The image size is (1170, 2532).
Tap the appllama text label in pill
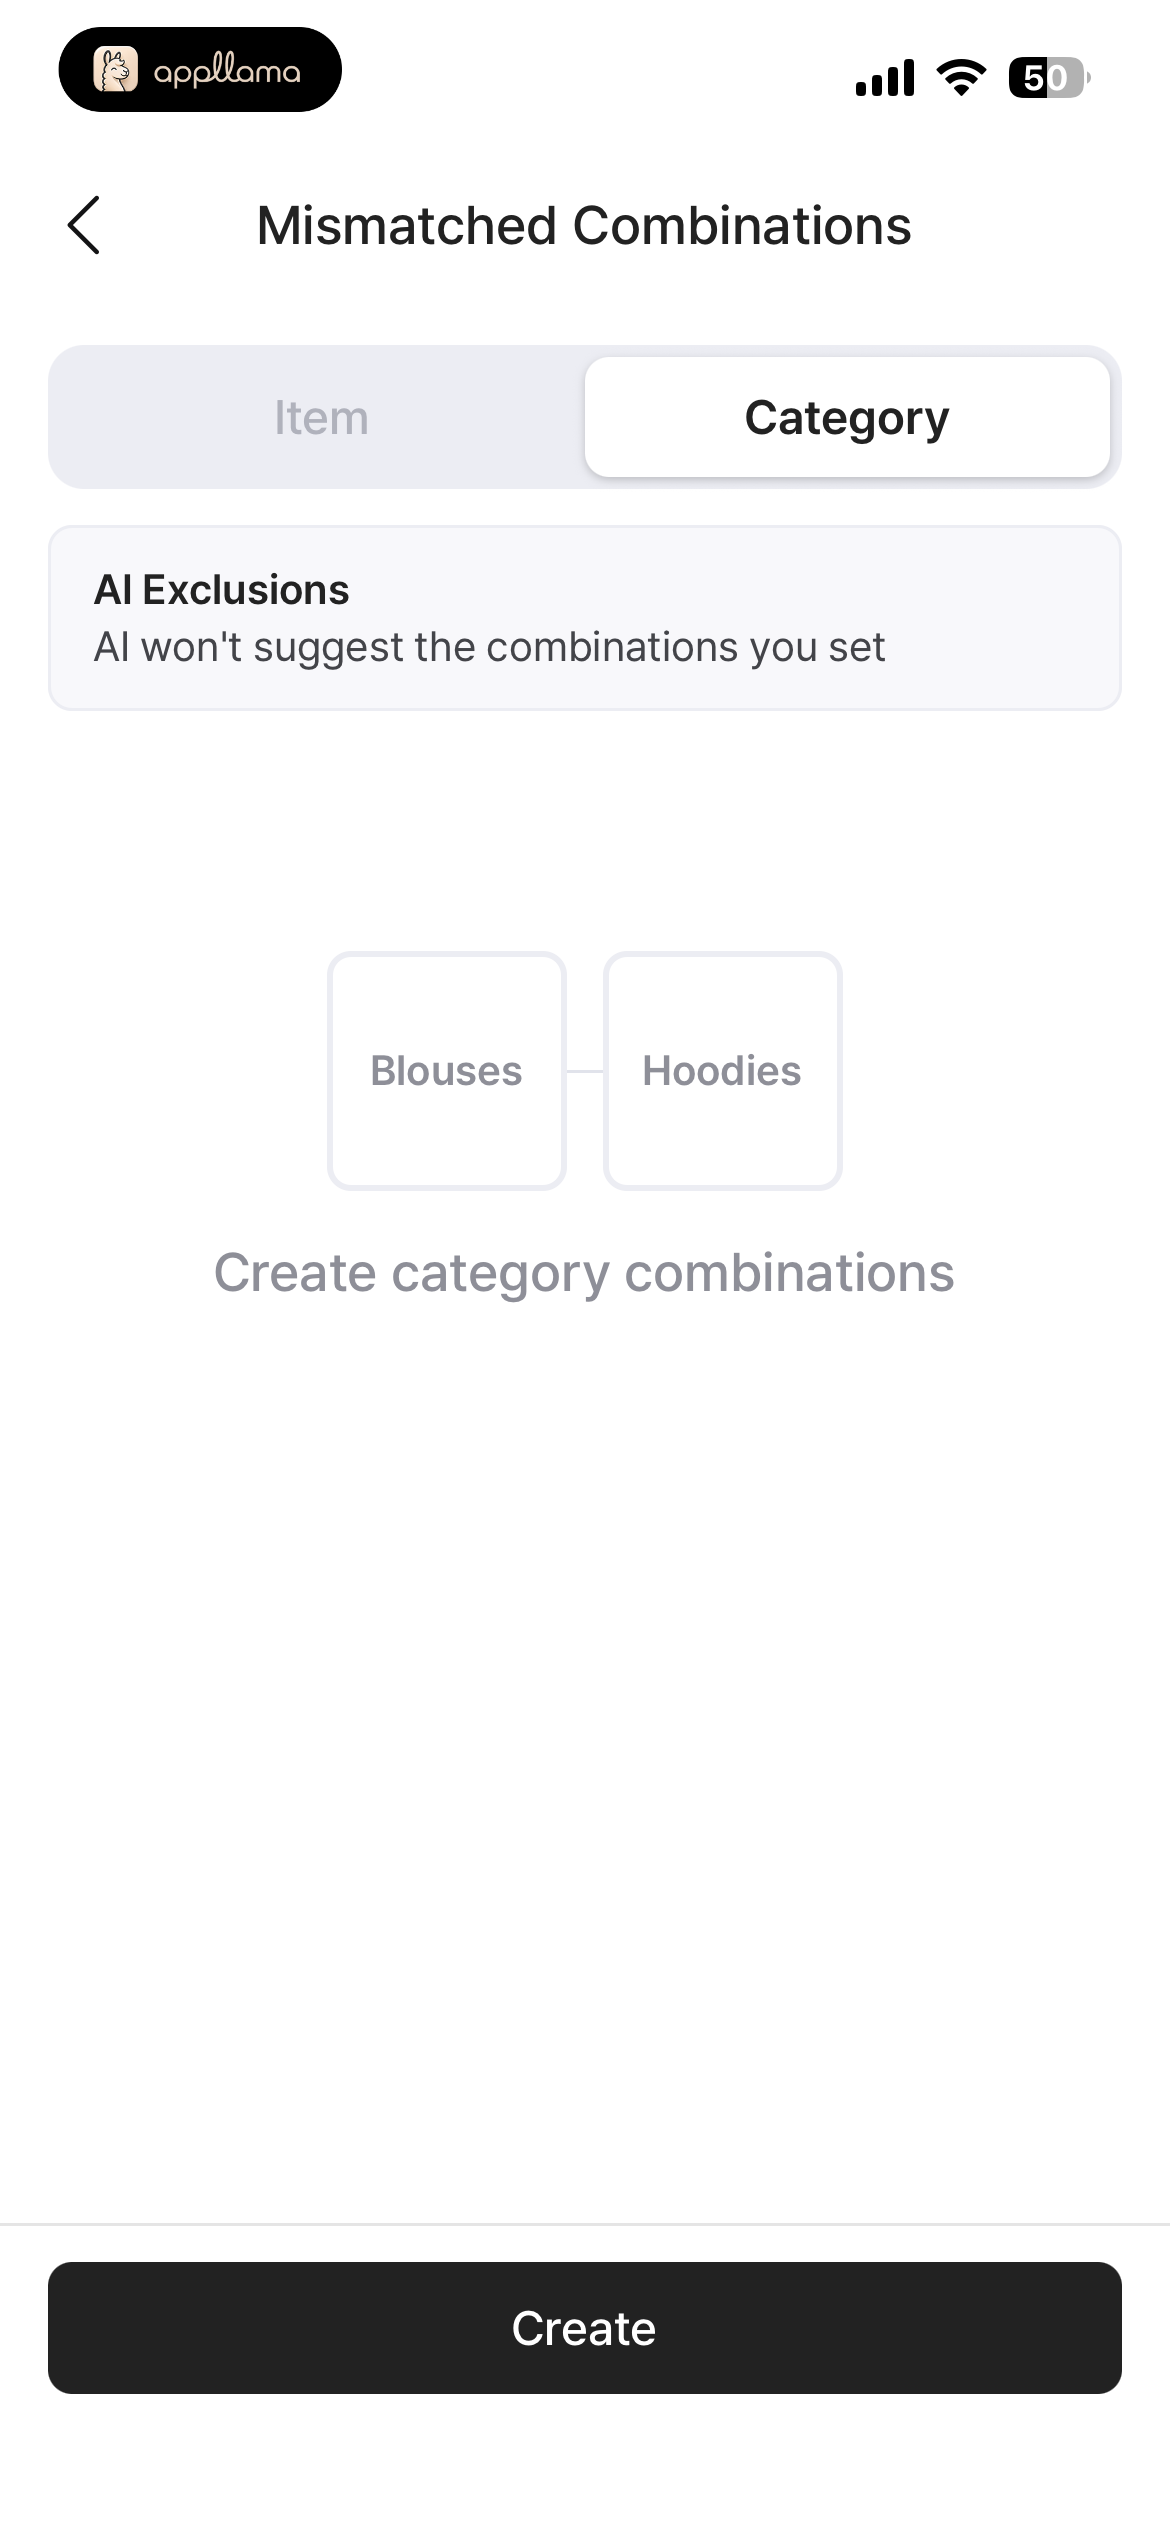coord(227,71)
